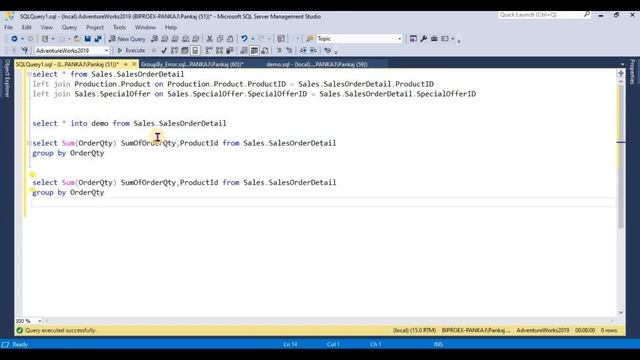Screen dimensions: 640x360
Task: Switch to the GroupBy_Error.sql tab
Action: point(192,64)
